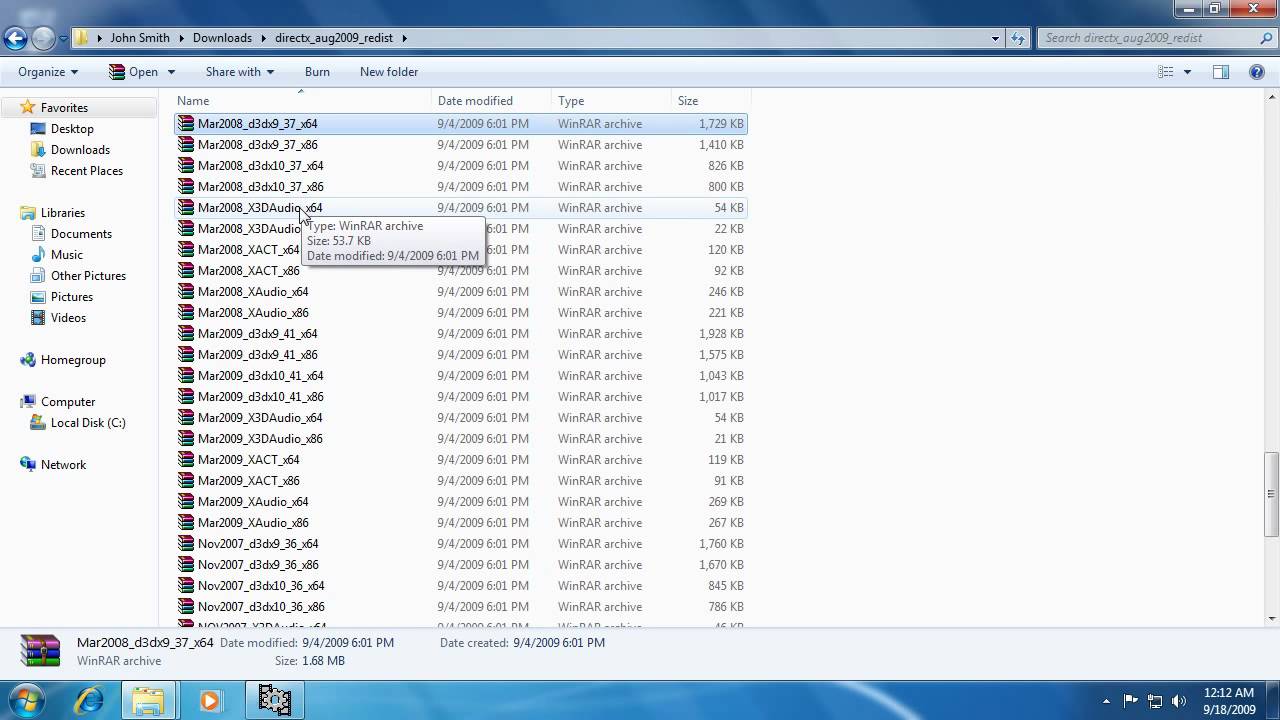Click the Forward navigation arrow button
This screenshot has width=1280, height=720.
tap(43, 38)
